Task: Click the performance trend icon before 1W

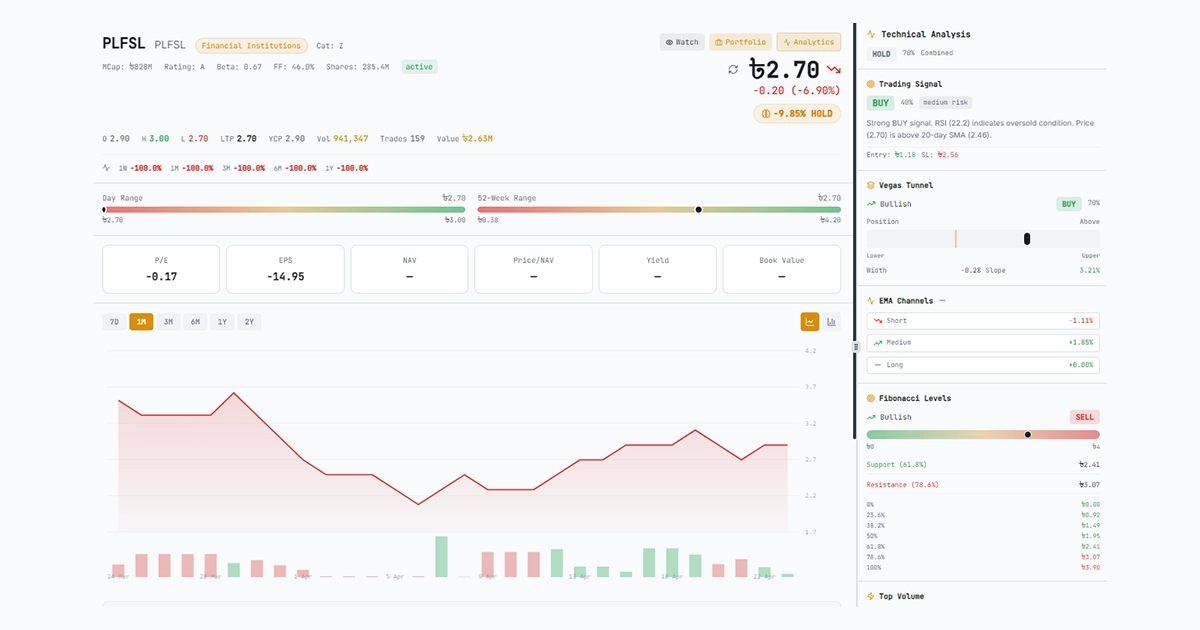Action: (107, 168)
